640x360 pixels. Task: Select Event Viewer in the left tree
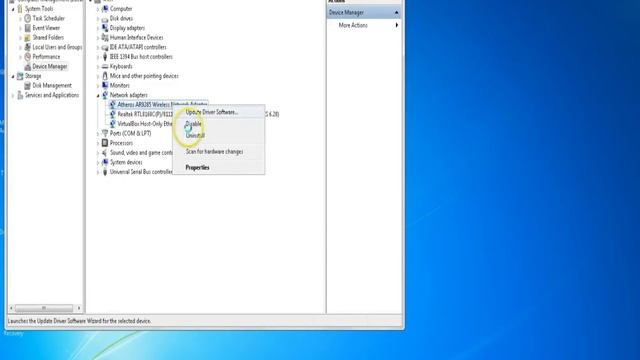46,28
